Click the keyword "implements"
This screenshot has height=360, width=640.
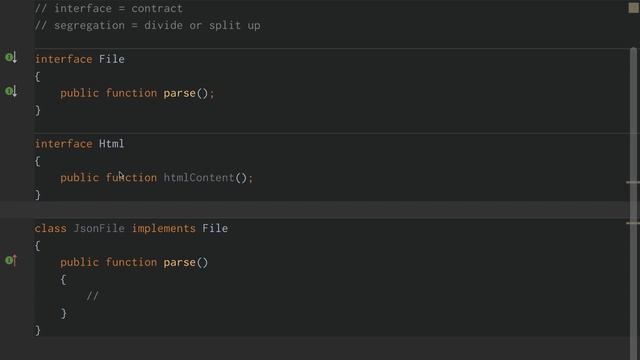[x=164, y=229]
